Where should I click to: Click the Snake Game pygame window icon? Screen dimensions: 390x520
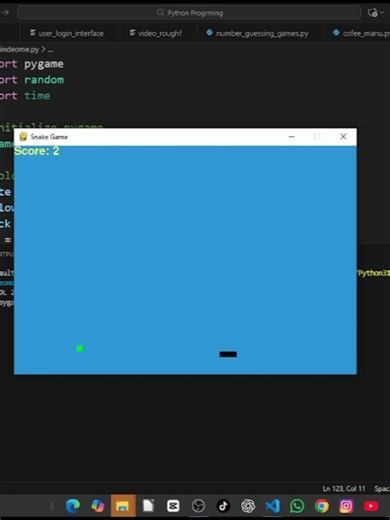23,137
